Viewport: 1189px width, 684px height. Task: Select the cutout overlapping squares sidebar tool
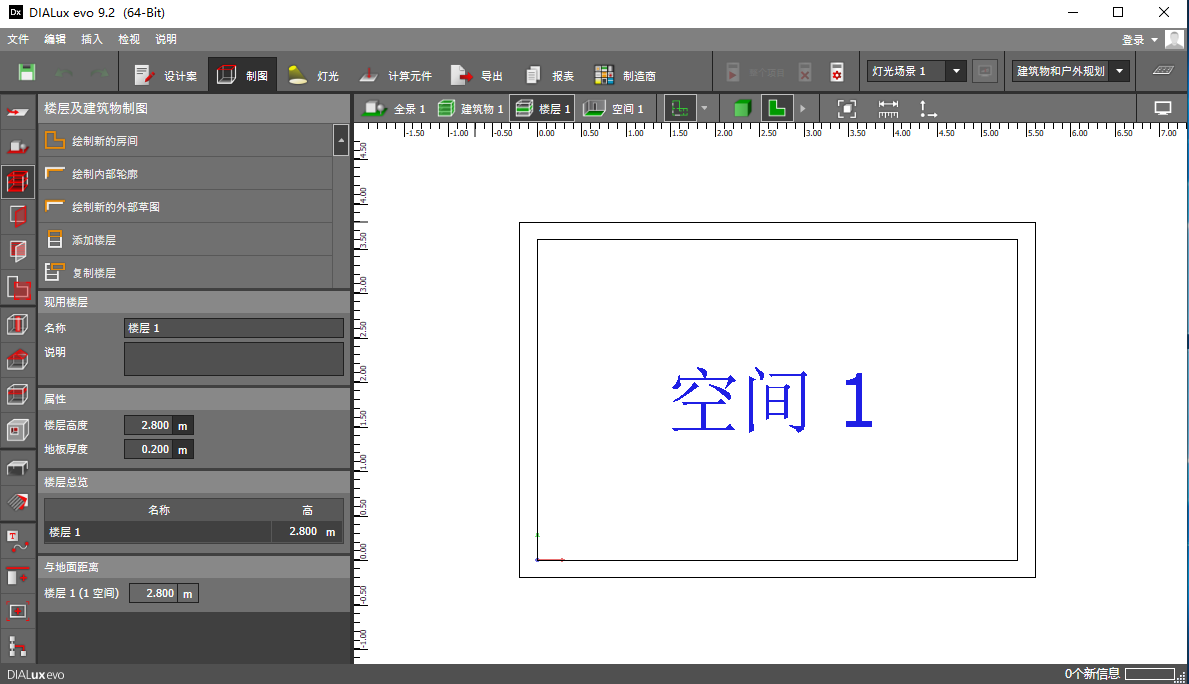pos(18,287)
